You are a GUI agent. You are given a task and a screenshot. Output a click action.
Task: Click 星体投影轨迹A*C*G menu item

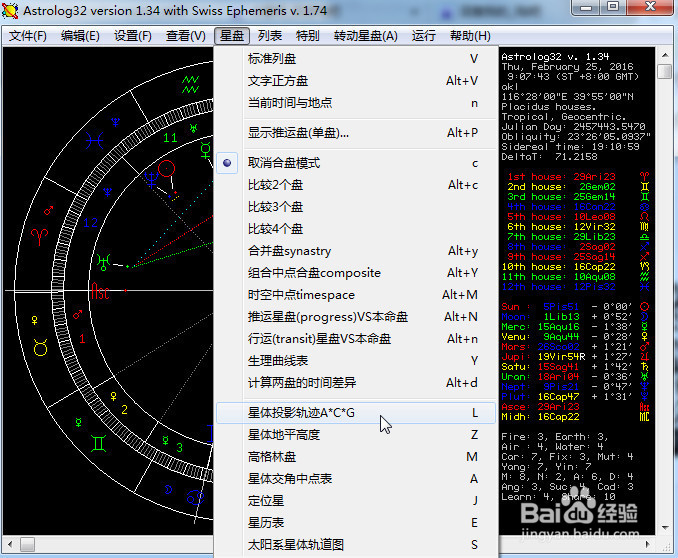(356, 413)
